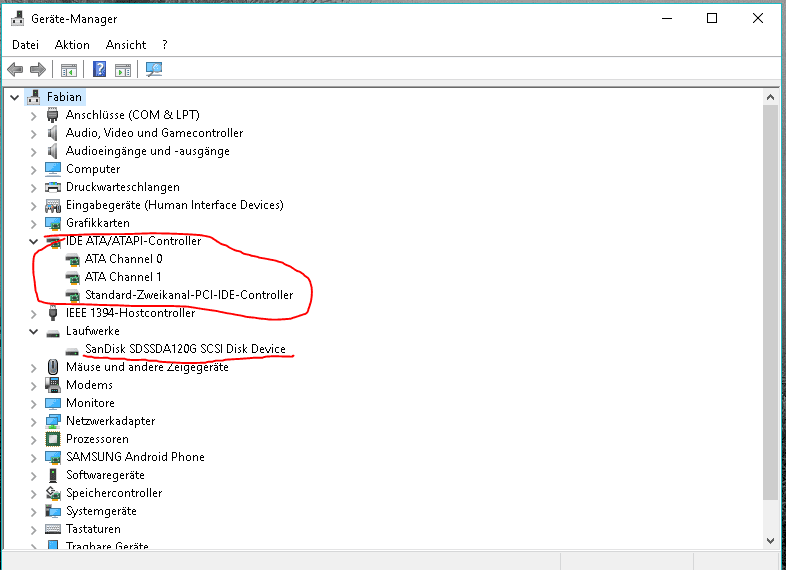Select the Laufwerke label
The image size is (786, 570).
tap(93, 331)
